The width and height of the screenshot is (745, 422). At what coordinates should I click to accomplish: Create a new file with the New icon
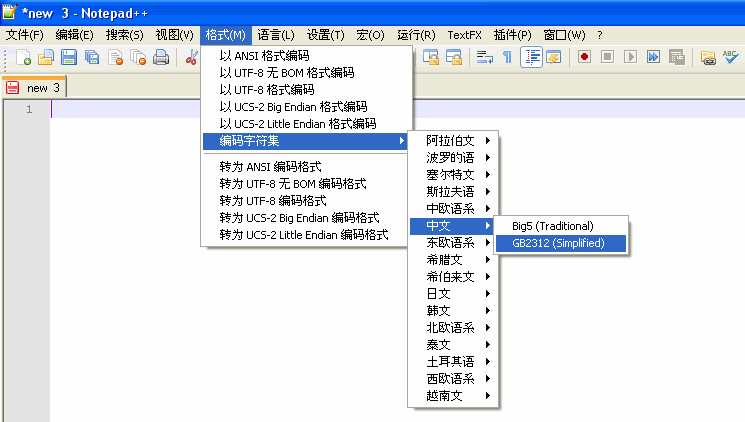[23, 58]
